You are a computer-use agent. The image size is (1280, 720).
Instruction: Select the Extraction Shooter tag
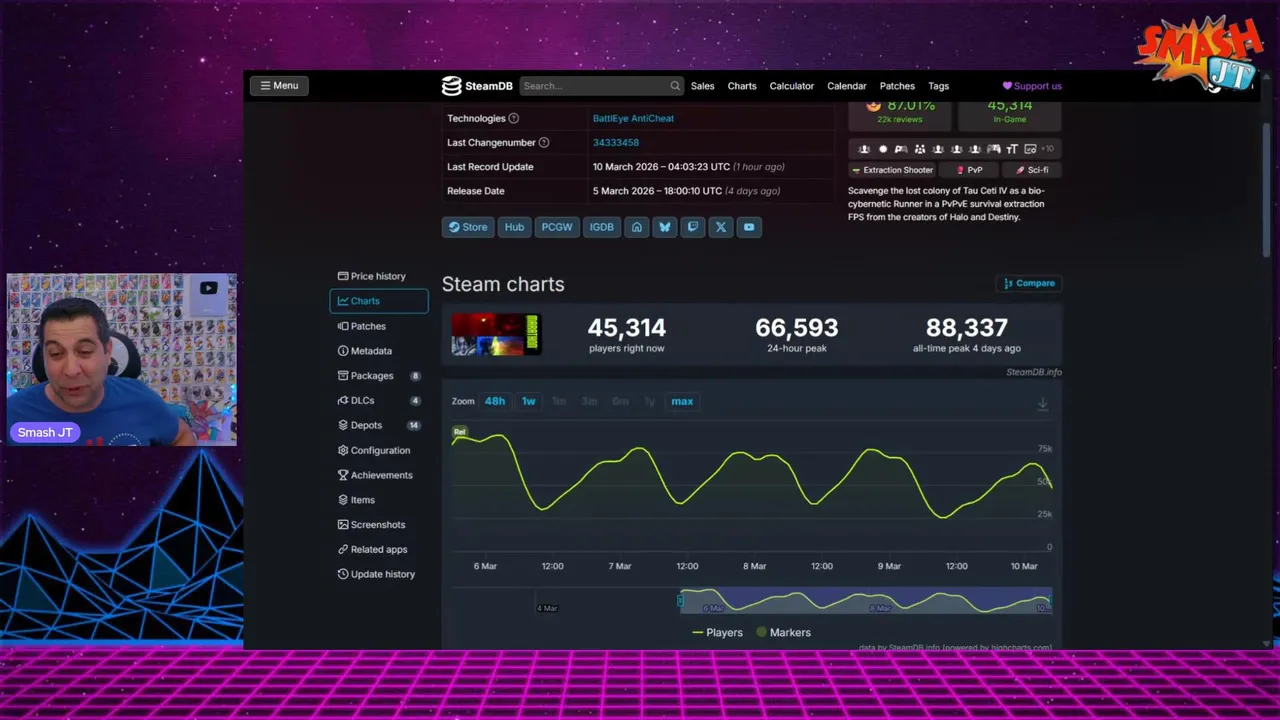click(892, 170)
